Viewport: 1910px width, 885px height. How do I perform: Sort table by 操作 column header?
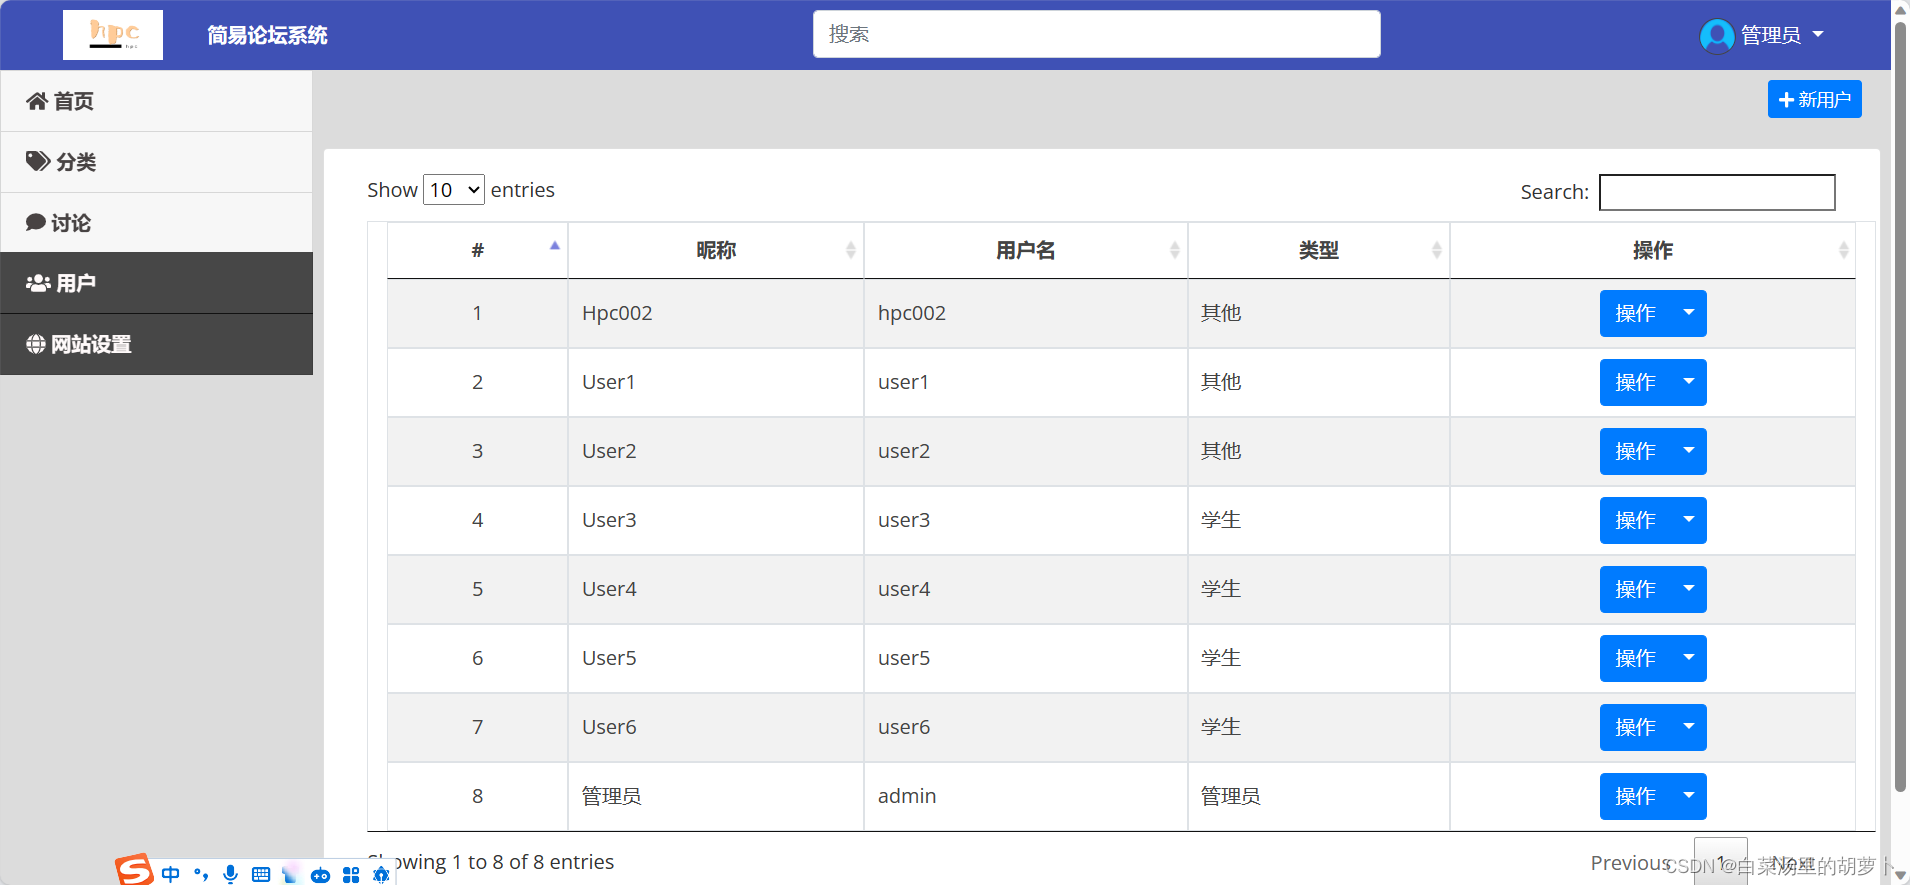pos(1653,250)
